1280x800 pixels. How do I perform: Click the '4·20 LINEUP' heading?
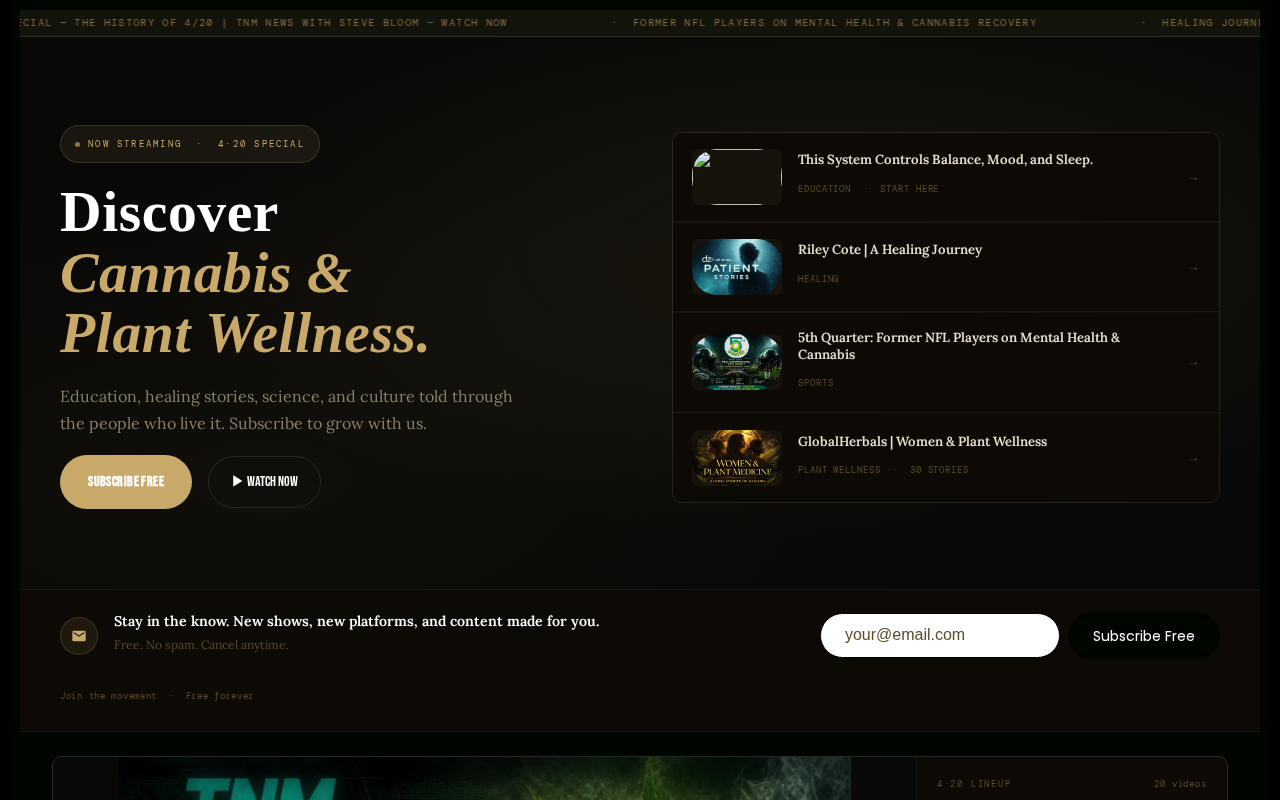point(974,784)
